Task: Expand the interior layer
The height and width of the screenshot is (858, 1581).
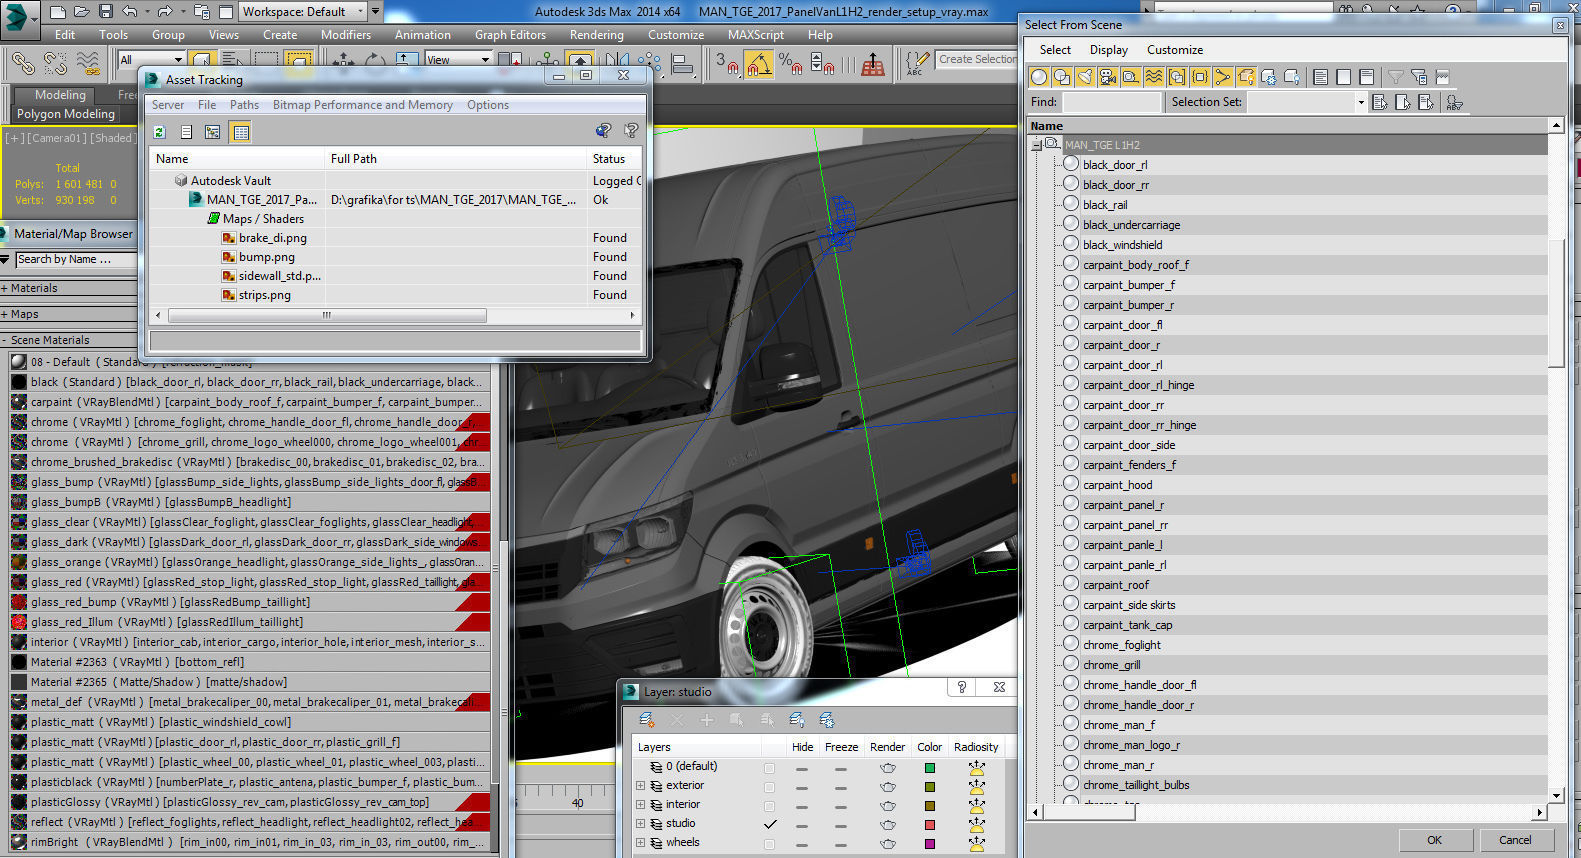Action: point(641,805)
